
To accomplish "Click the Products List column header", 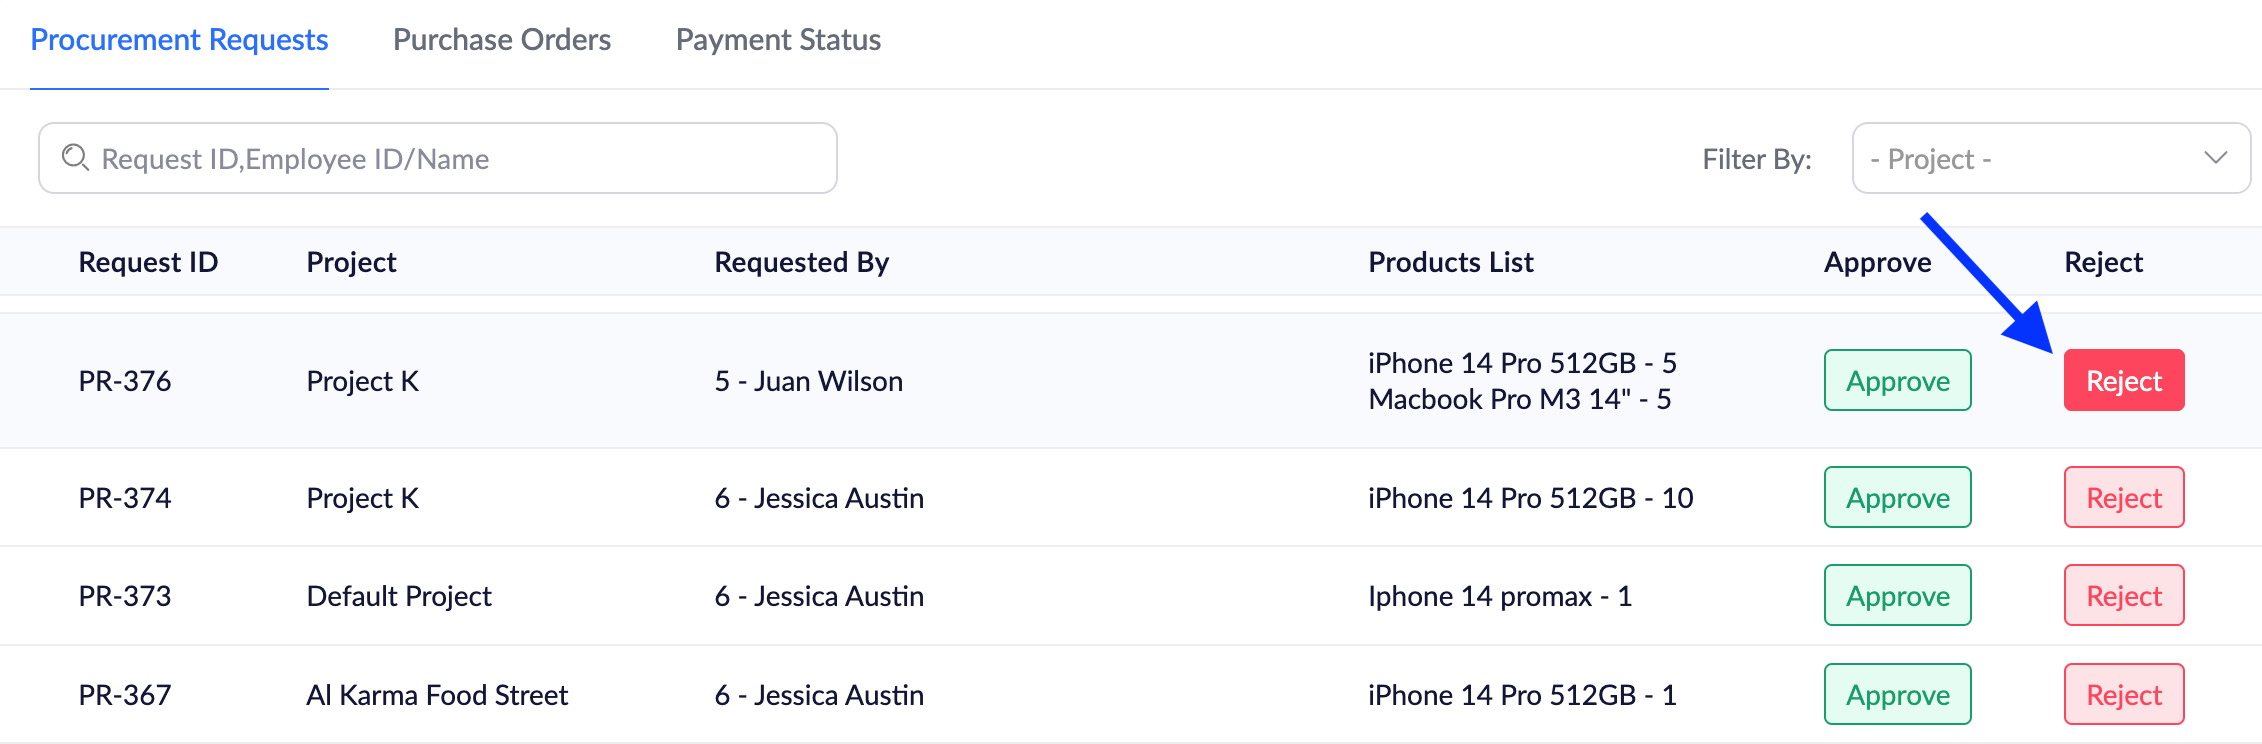I will click(x=1450, y=262).
